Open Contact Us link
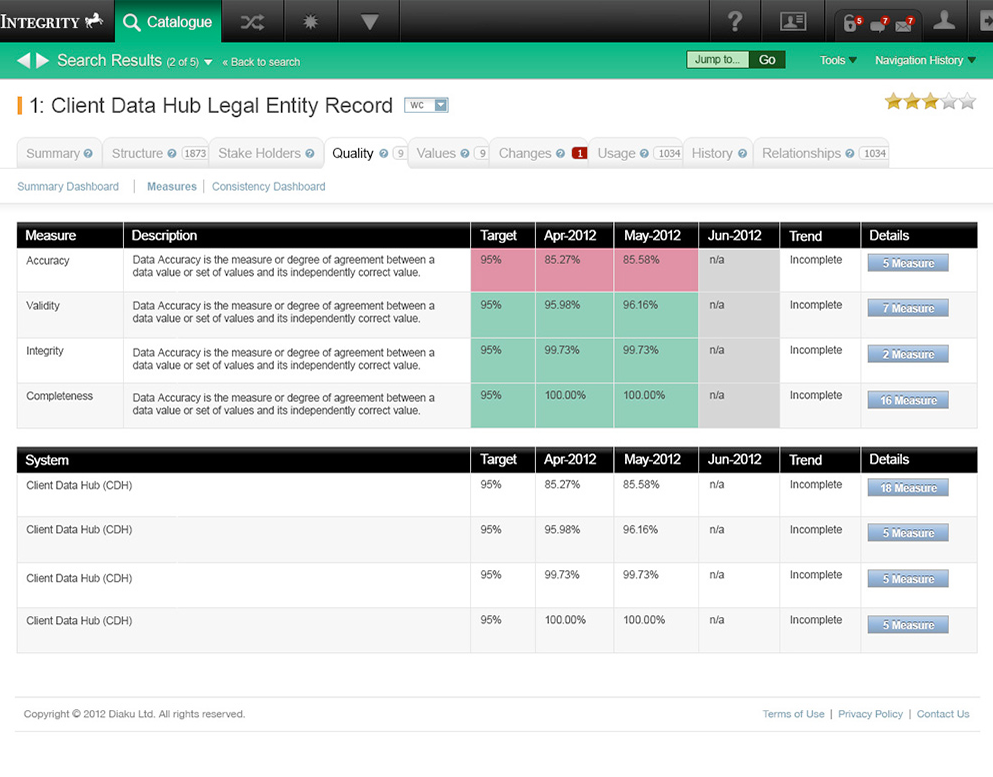Screen dimensions: 993x777 point(943,714)
